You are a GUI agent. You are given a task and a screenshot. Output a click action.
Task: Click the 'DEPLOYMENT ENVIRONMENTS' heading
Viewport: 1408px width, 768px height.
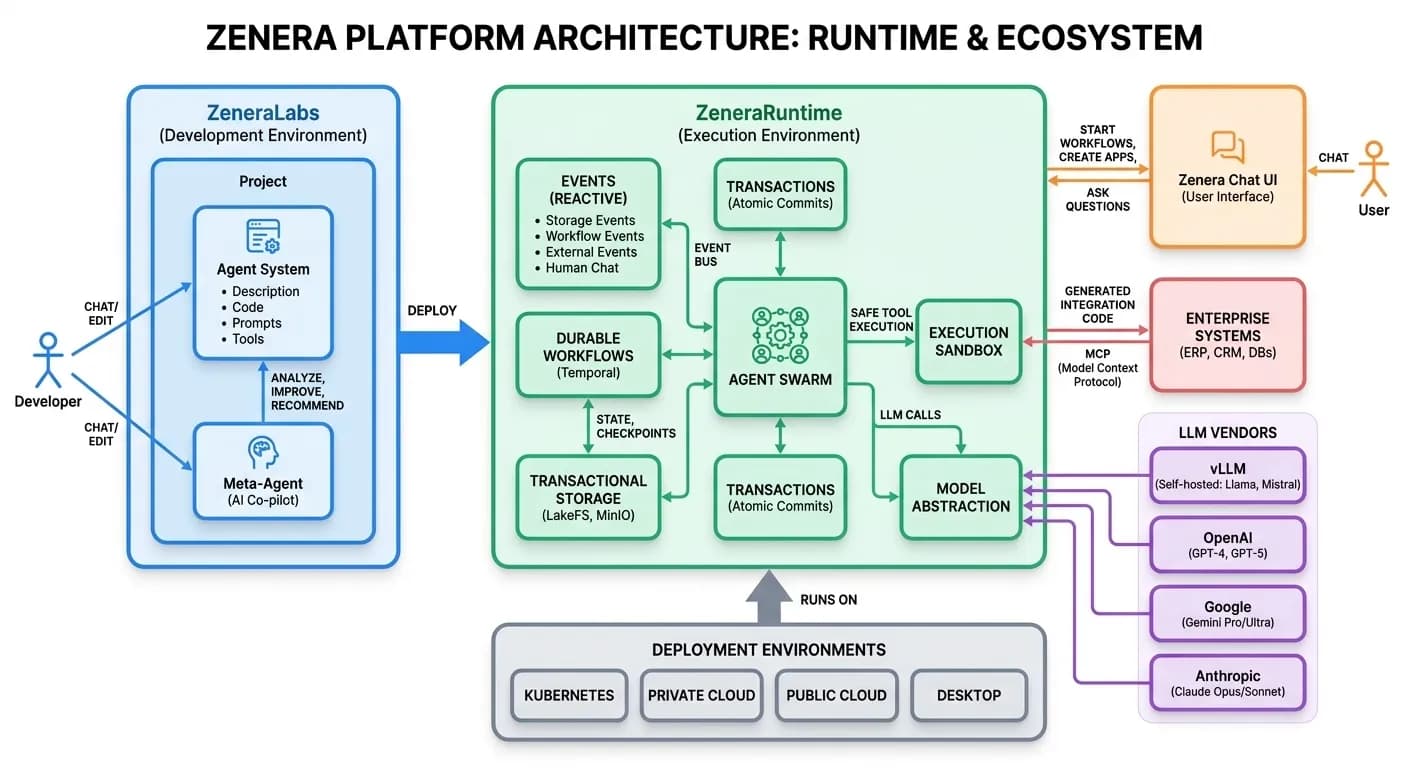tap(769, 649)
